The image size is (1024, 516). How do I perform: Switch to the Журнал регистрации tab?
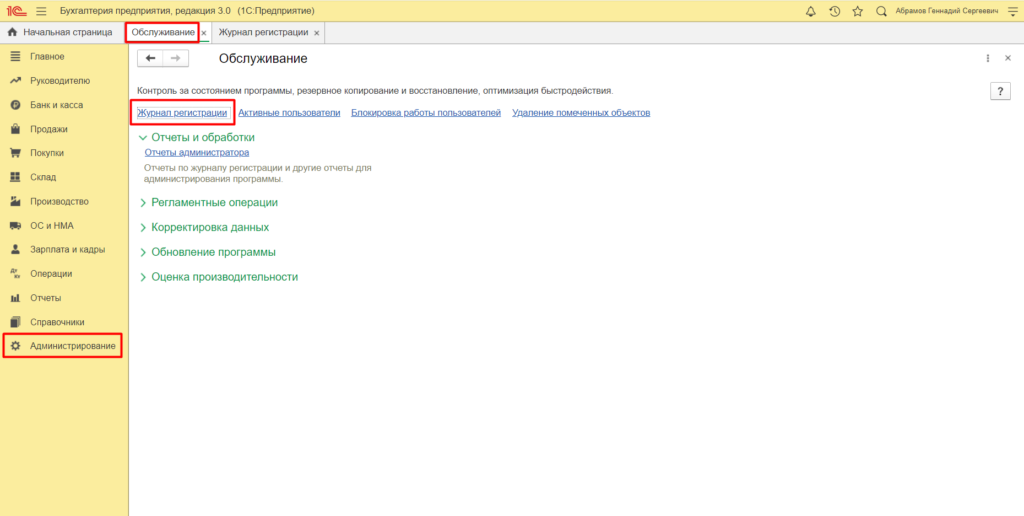[x=264, y=33]
